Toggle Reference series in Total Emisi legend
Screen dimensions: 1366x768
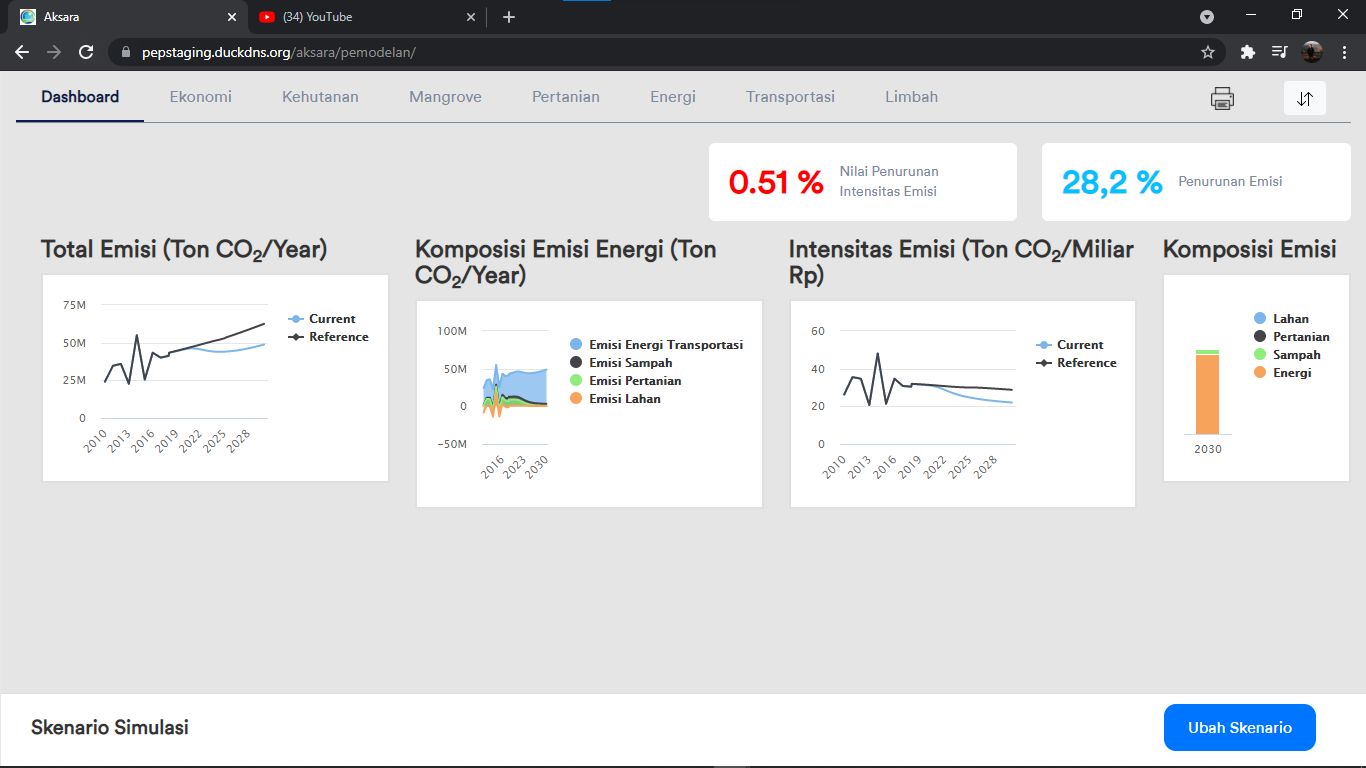point(328,337)
